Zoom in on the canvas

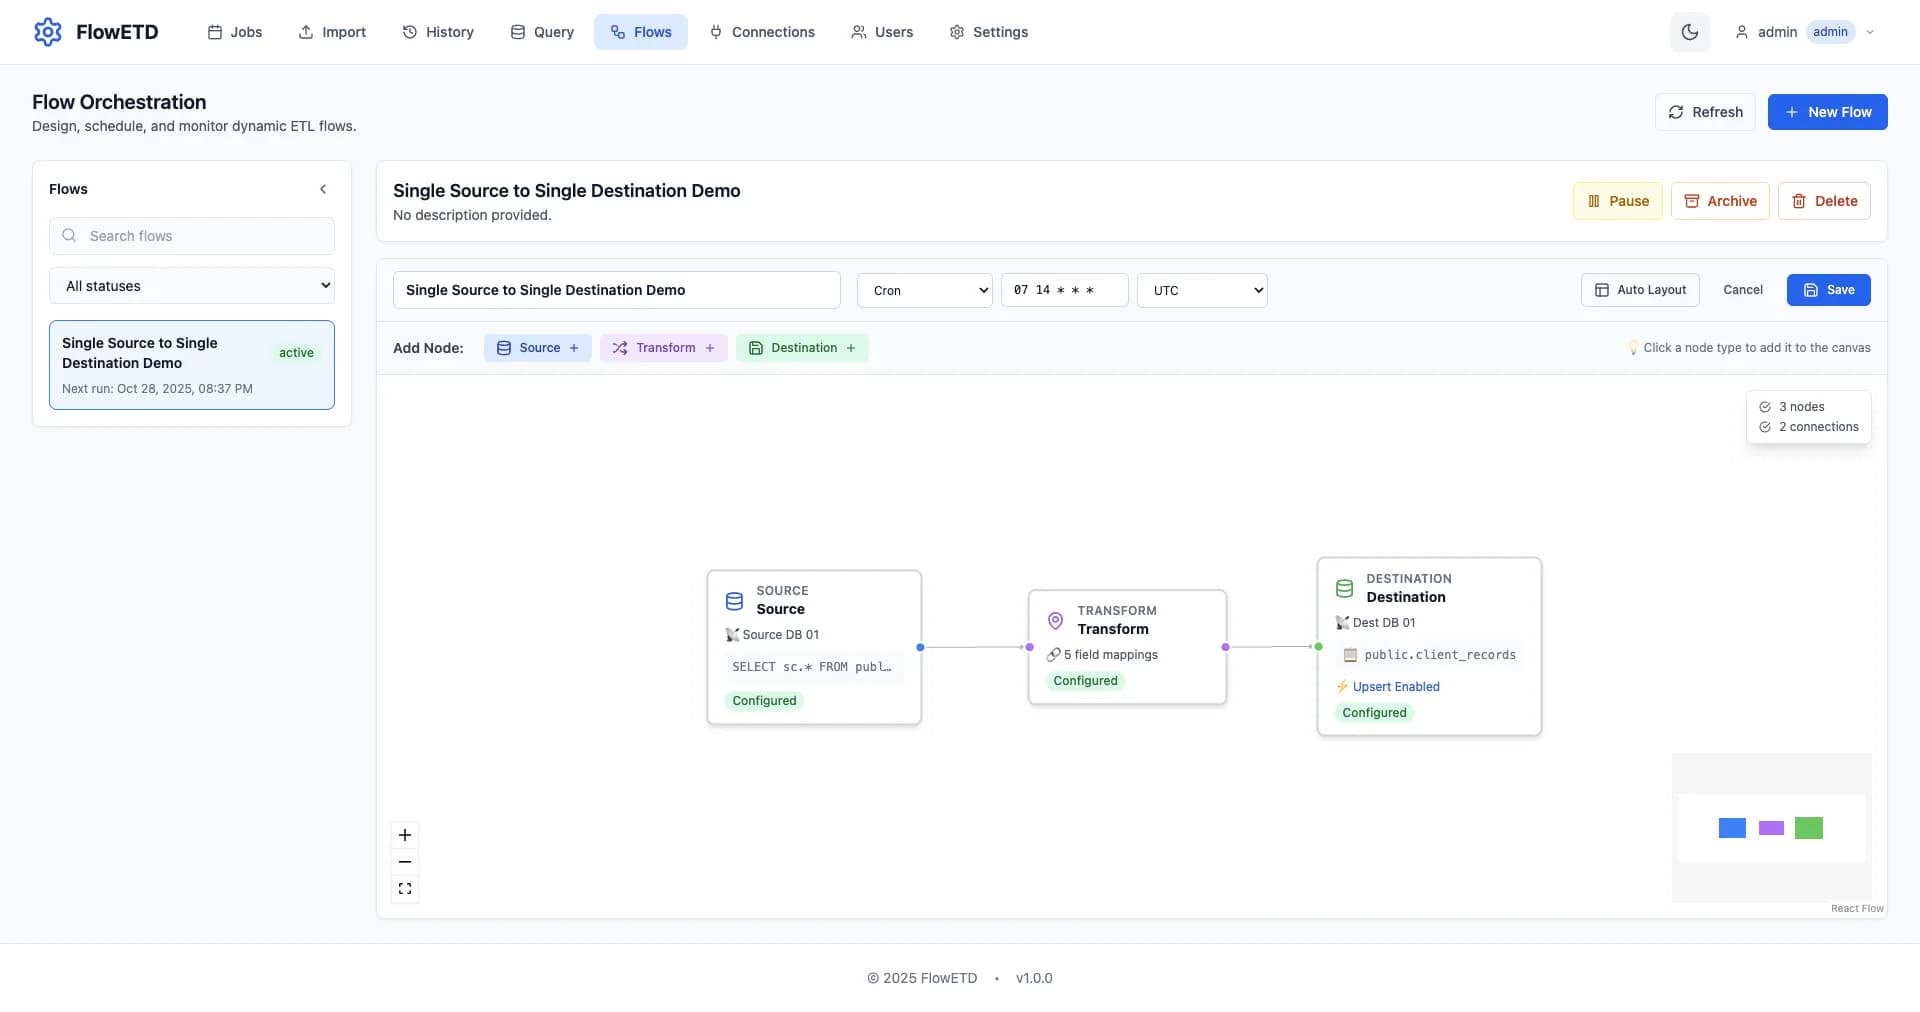(405, 835)
